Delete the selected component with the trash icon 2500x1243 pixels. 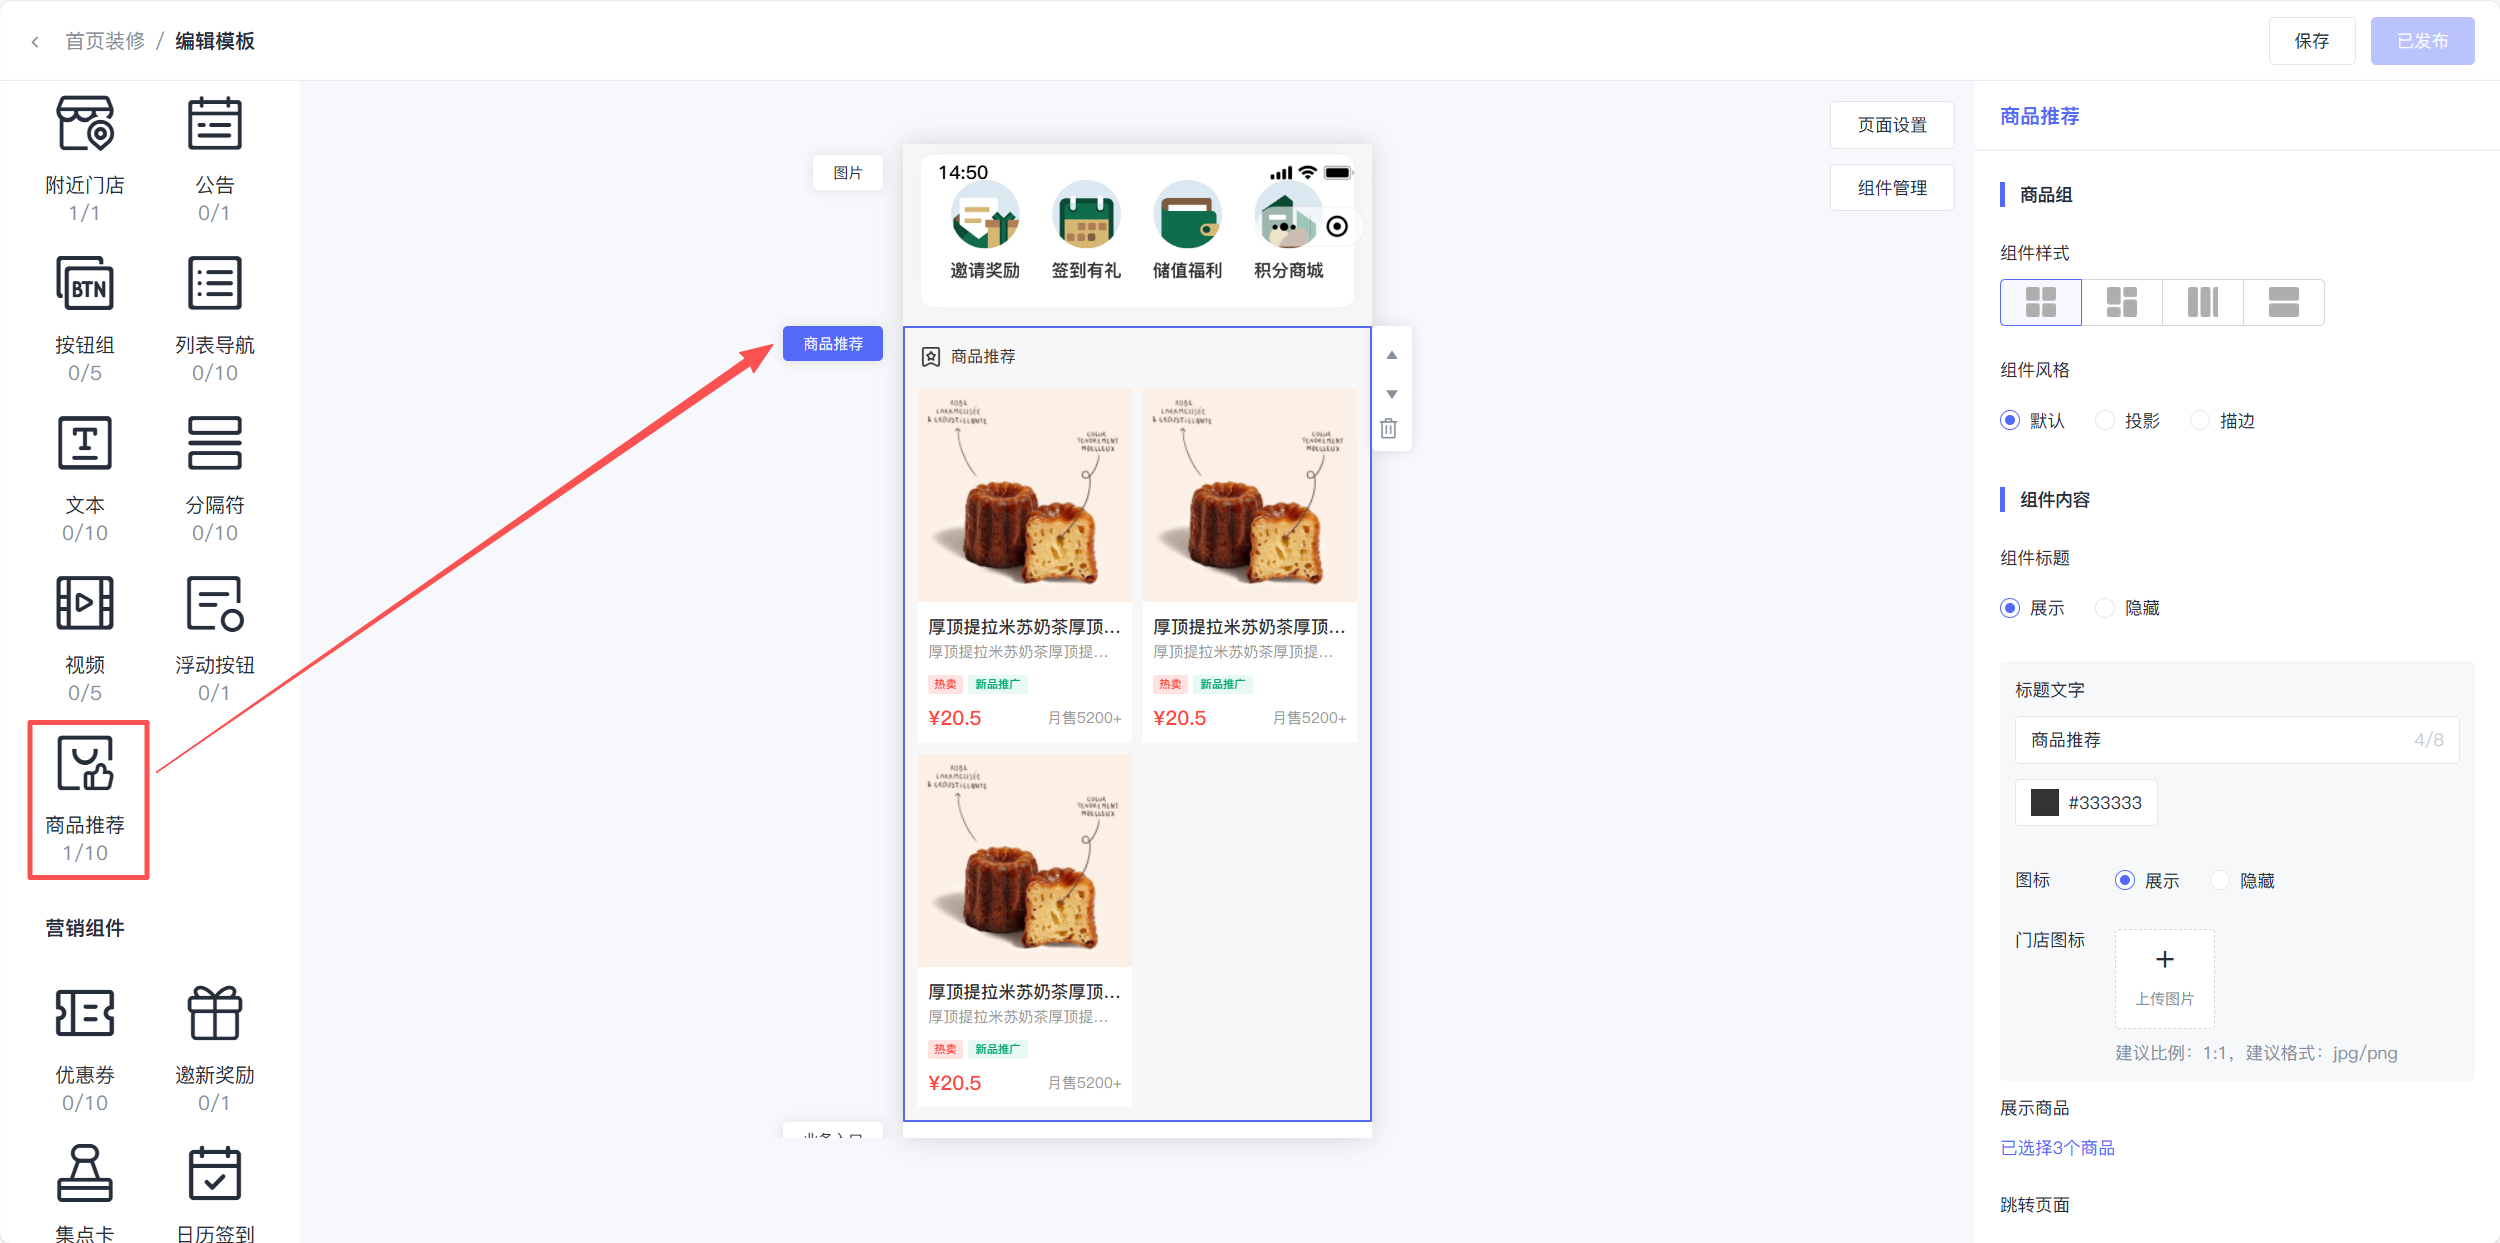point(1389,429)
